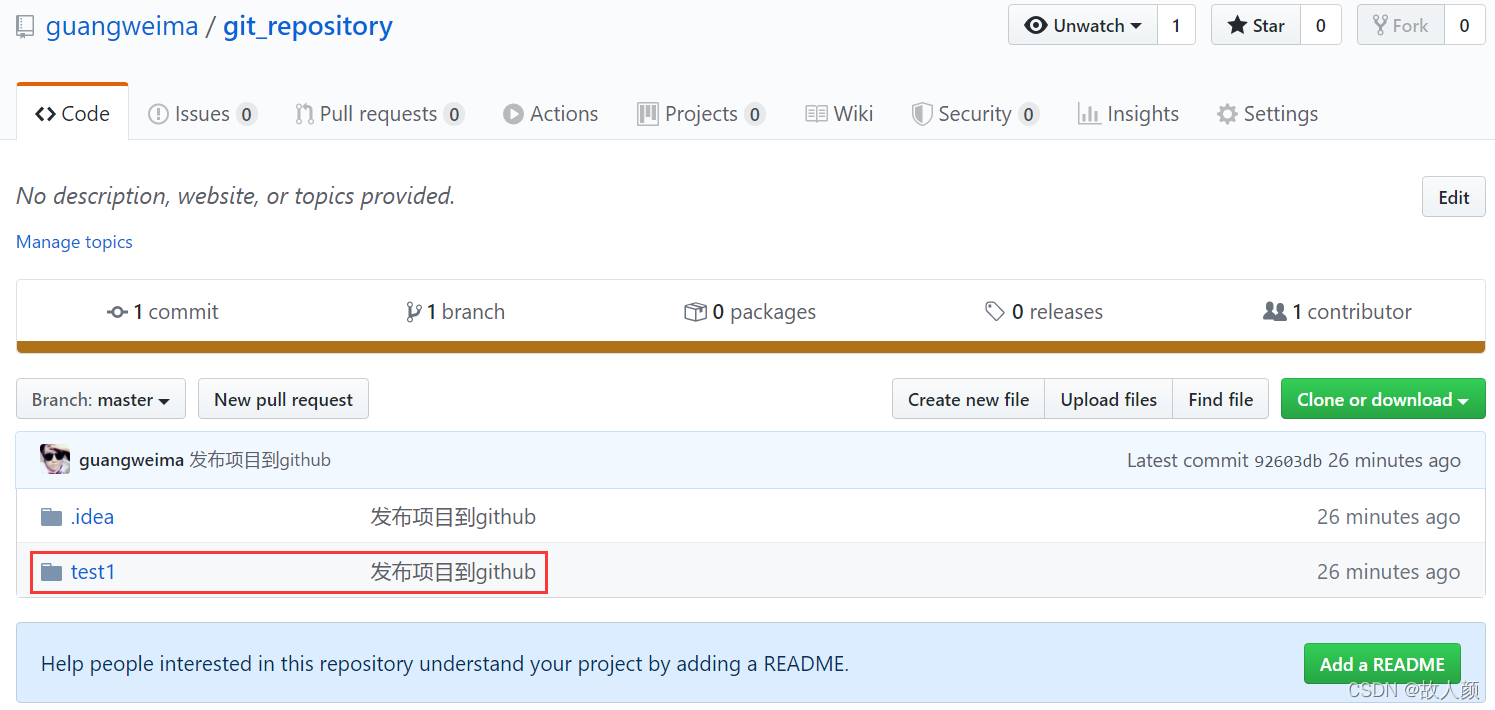Click the Fork button
Image resolution: width=1495 pixels, height=710 pixels.
pos(1400,26)
